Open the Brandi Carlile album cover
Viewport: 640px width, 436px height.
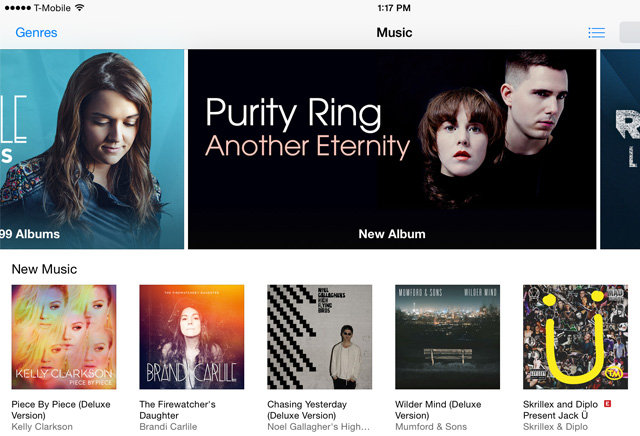click(x=192, y=337)
